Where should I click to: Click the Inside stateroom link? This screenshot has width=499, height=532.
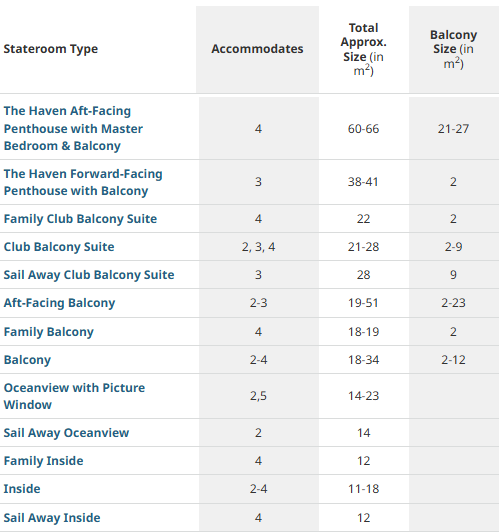pyautogui.click(x=22, y=489)
